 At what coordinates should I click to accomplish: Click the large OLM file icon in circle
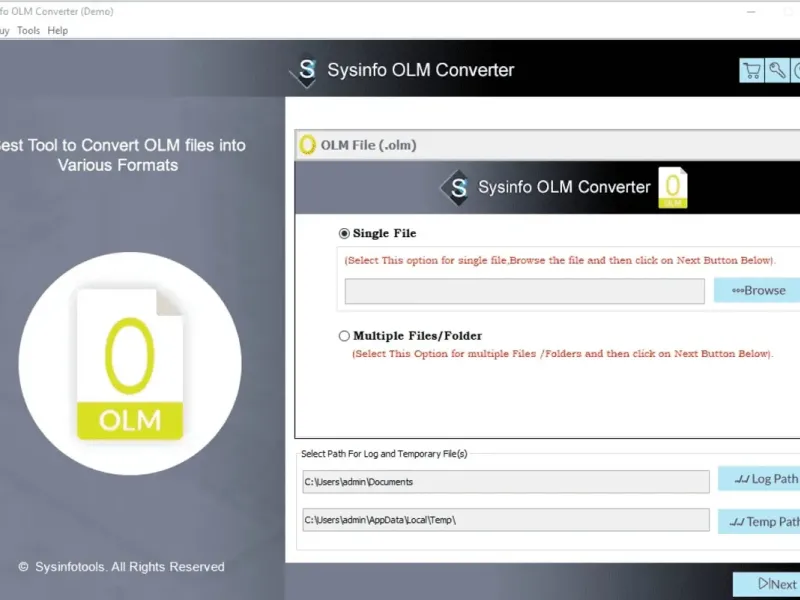click(x=130, y=364)
